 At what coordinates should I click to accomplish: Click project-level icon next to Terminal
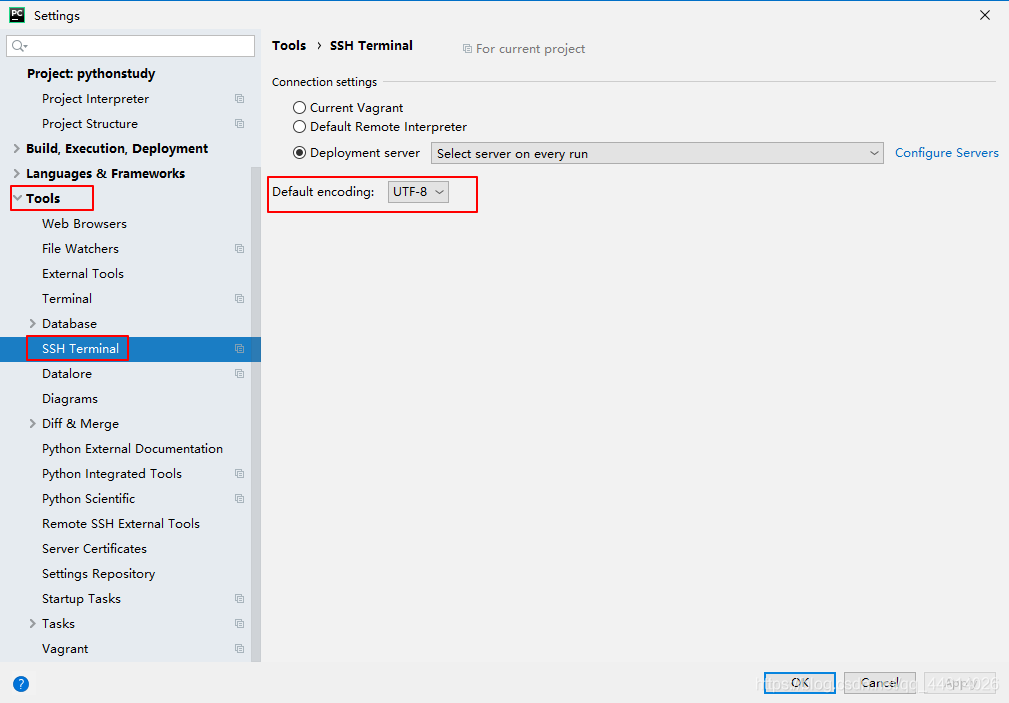coord(239,299)
